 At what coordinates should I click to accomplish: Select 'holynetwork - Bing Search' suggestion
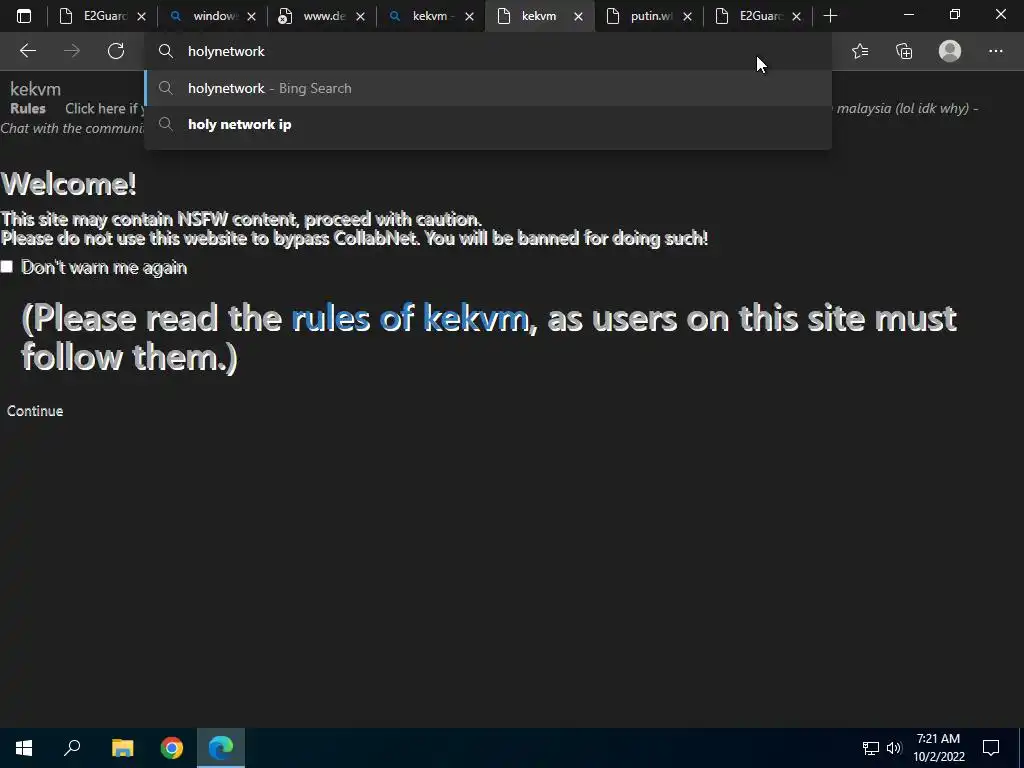[x=488, y=88]
